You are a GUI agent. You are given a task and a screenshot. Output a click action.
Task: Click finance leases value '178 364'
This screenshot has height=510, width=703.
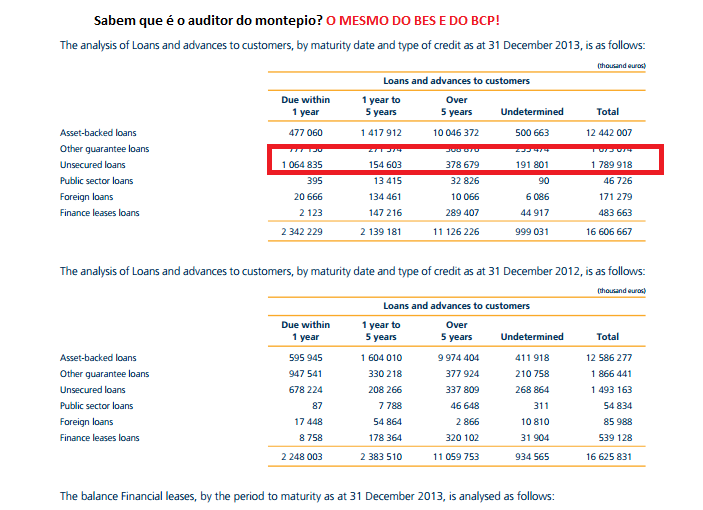(x=385, y=438)
